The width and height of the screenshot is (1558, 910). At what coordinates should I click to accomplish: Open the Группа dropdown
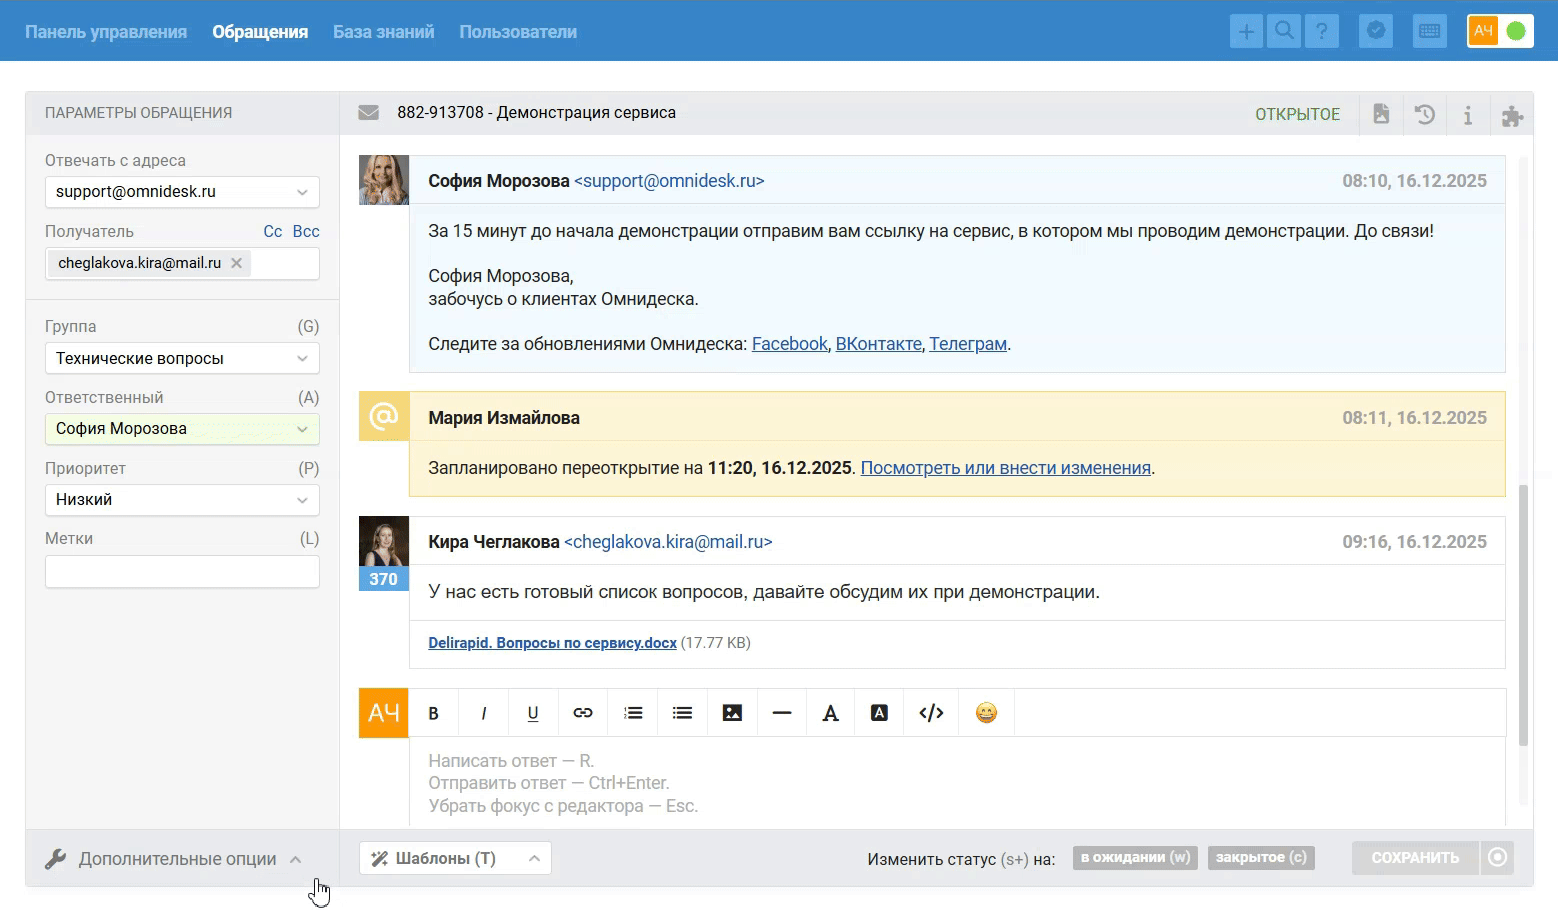(x=182, y=358)
